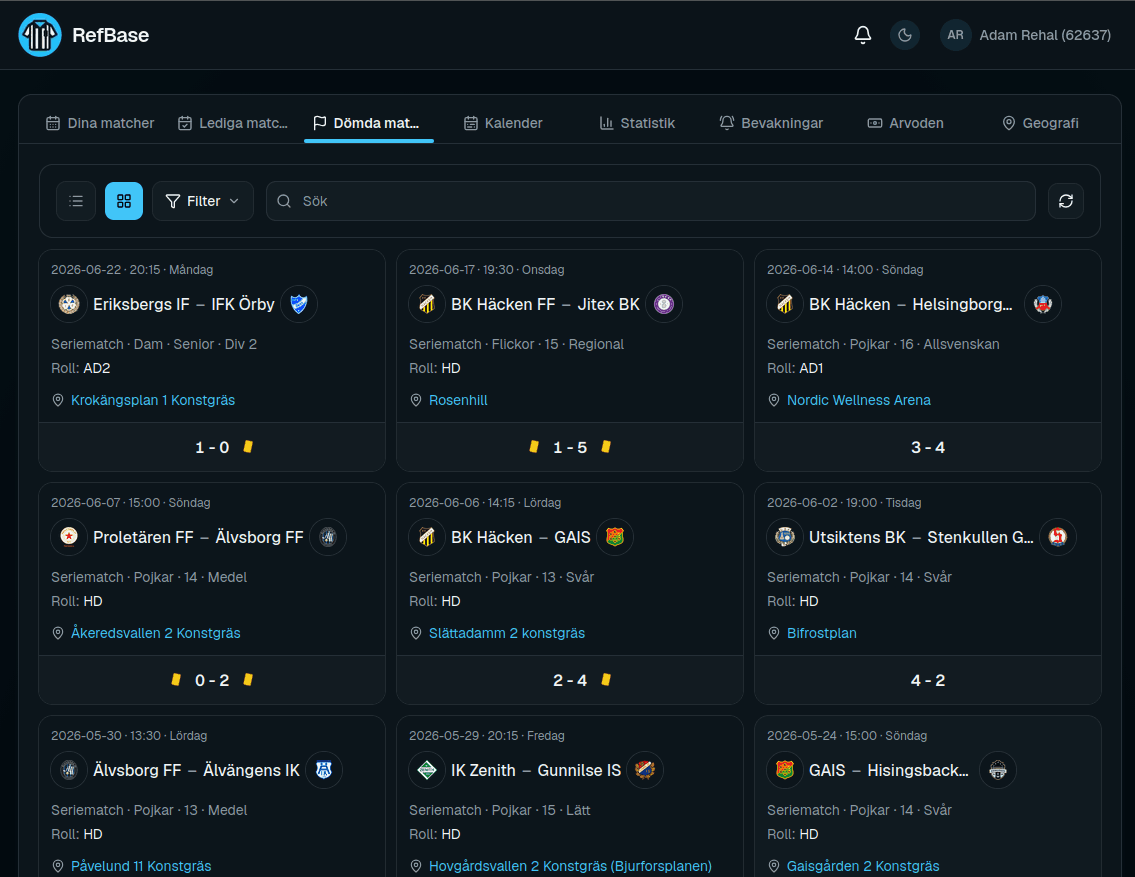Click yellow card icon beside 2 - 4 score
The image size is (1135, 877).
(x=607, y=679)
